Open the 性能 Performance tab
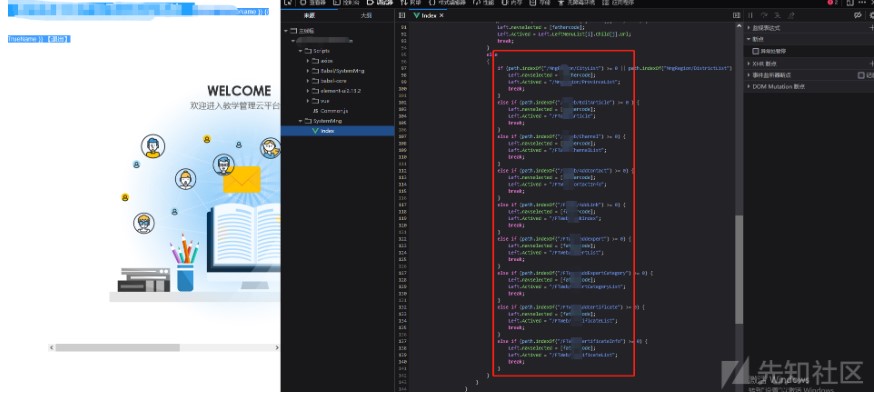 tap(483, 3)
